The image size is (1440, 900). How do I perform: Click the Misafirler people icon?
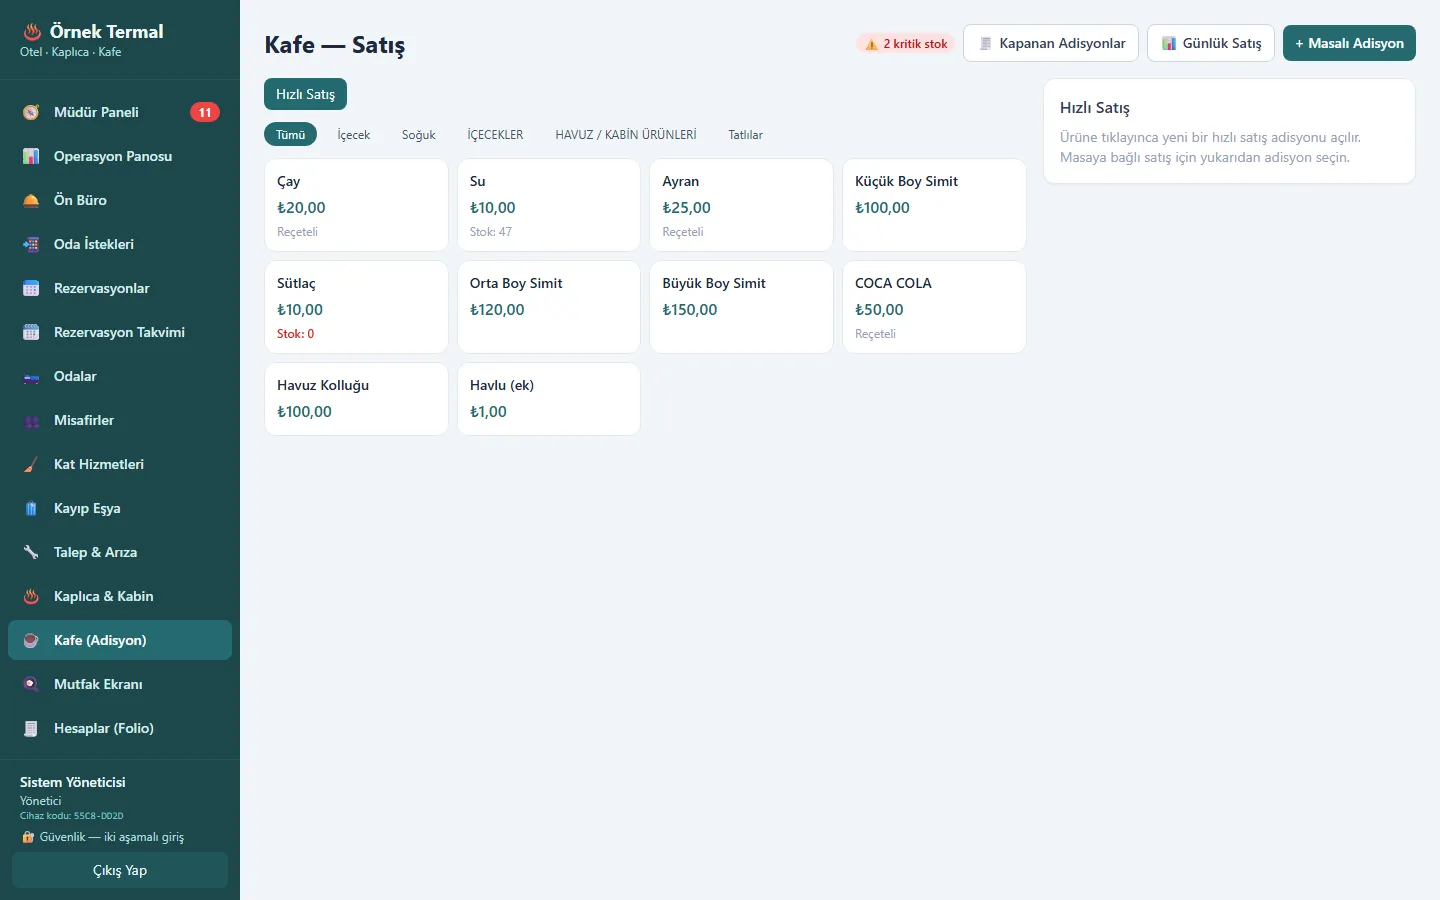(x=31, y=420)
